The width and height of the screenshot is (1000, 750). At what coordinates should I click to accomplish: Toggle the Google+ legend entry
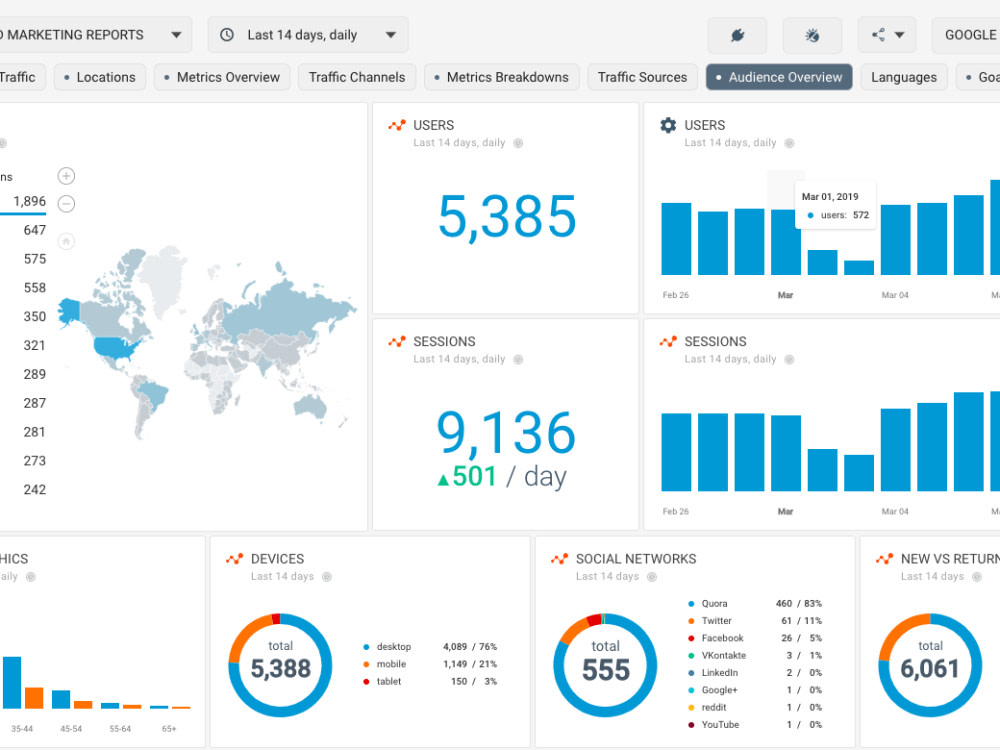coord(755,690)
